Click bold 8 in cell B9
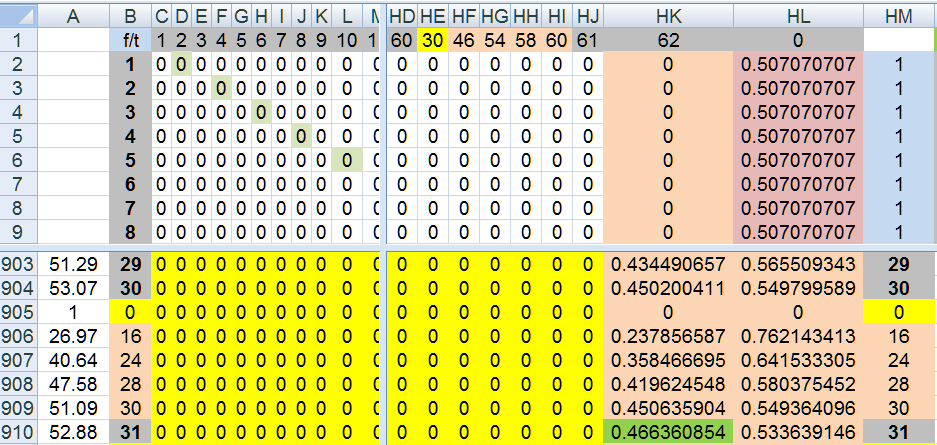 130,232
